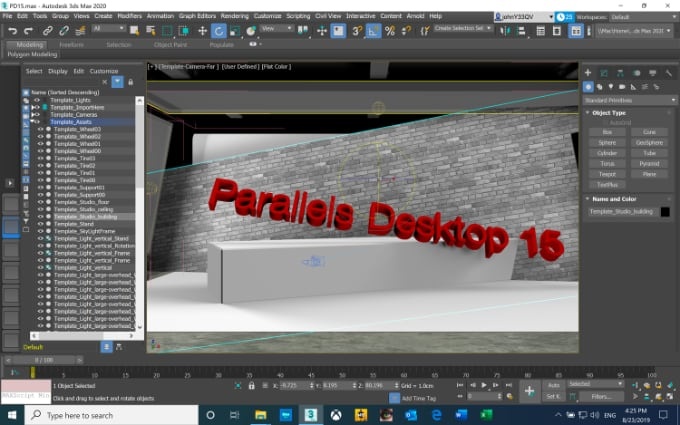Click the Cylinder object button
This screenshot has height=425, width=680.
(x=607, y=153)
